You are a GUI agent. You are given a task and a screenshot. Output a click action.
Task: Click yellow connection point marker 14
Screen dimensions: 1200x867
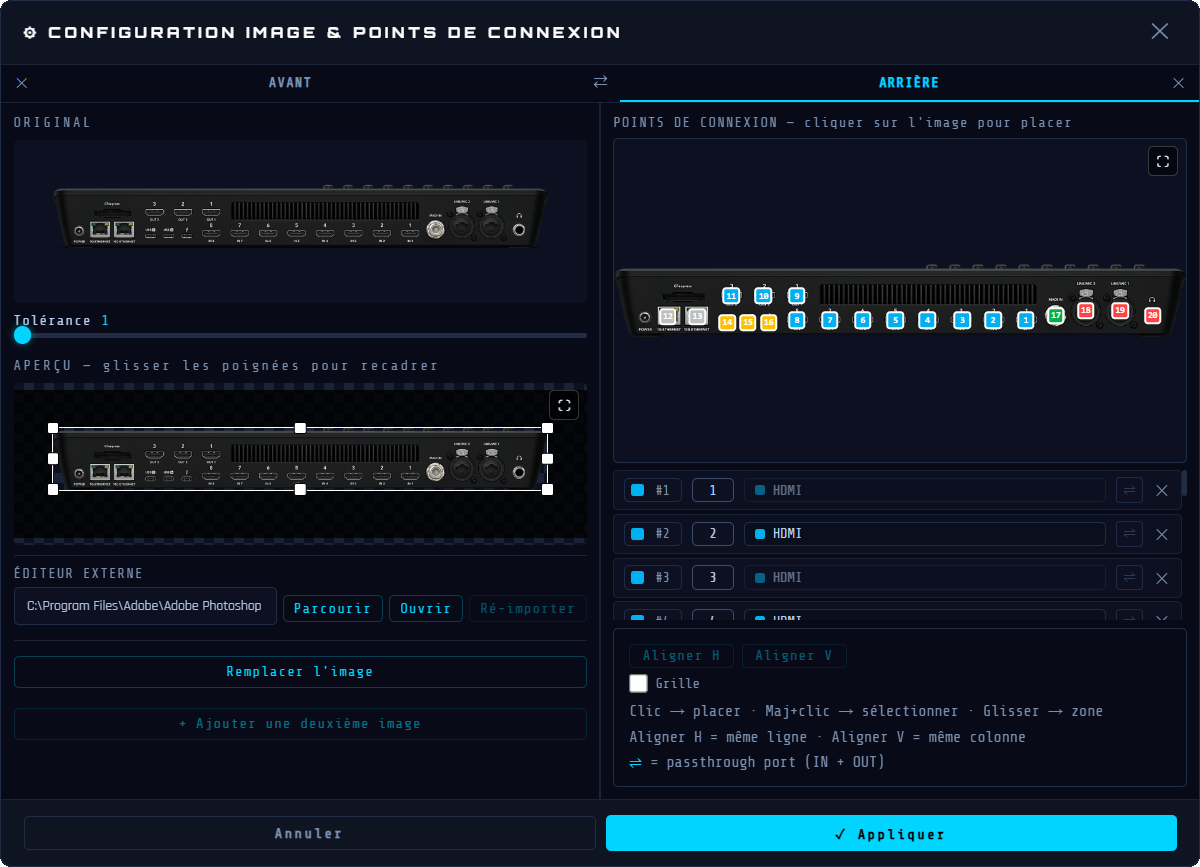point(727,322)
